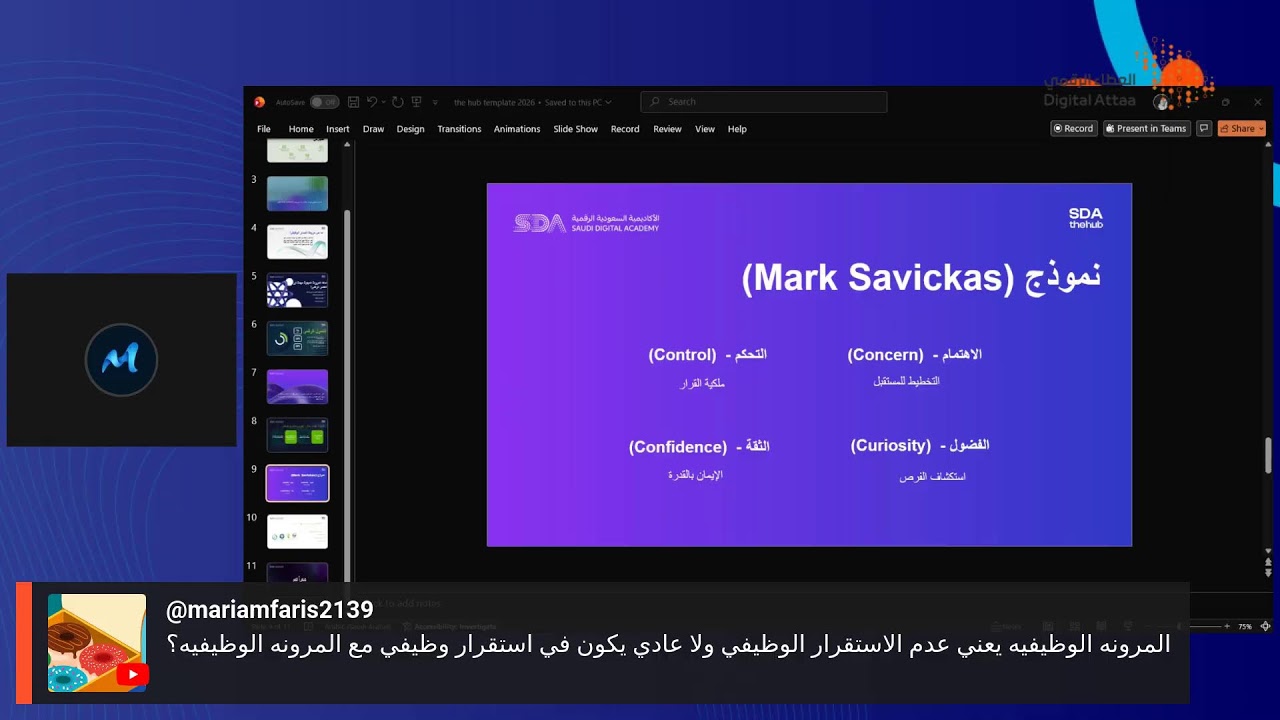The width and height of the screenshot is (1280, 720).
Task: Click the Previous Slide double-arrow icon
Action: pyautogui.click(x=1268, y=561)
